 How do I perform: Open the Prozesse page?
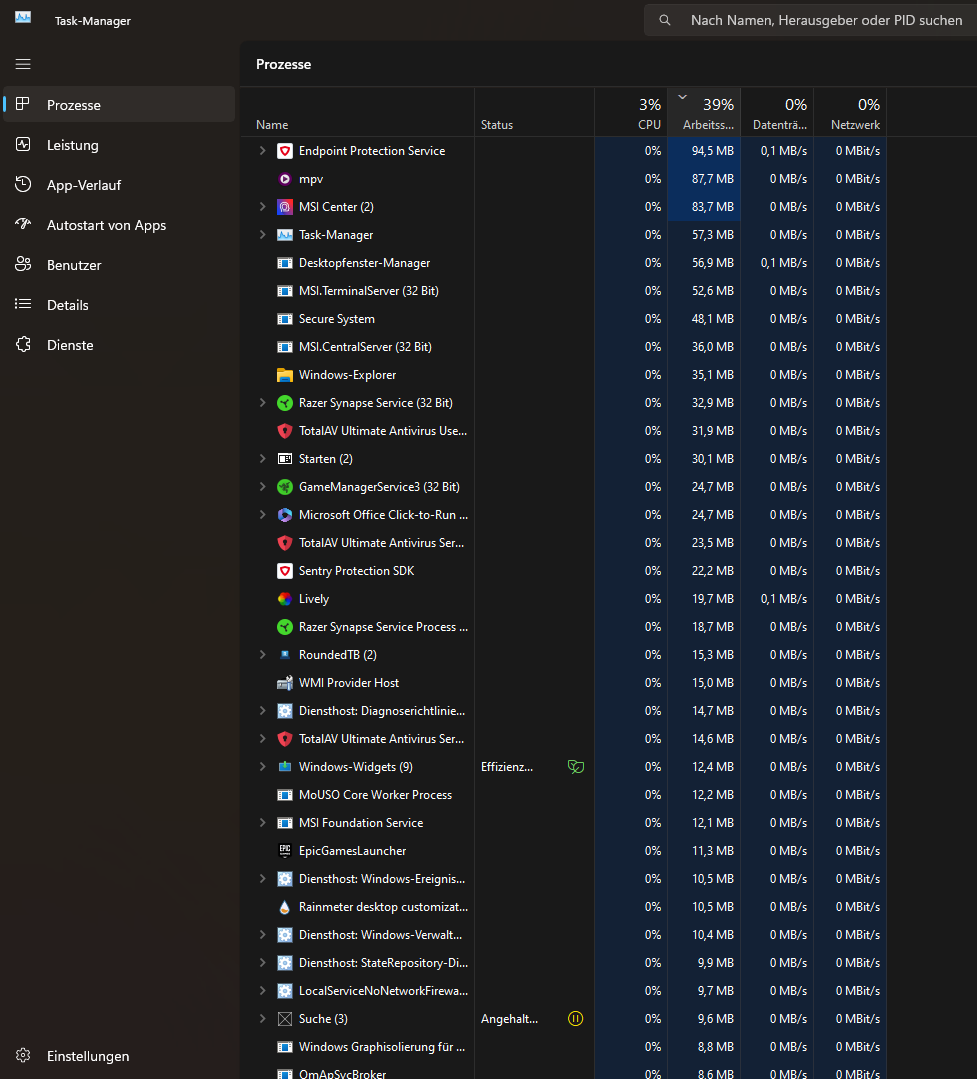pos(119,105)
